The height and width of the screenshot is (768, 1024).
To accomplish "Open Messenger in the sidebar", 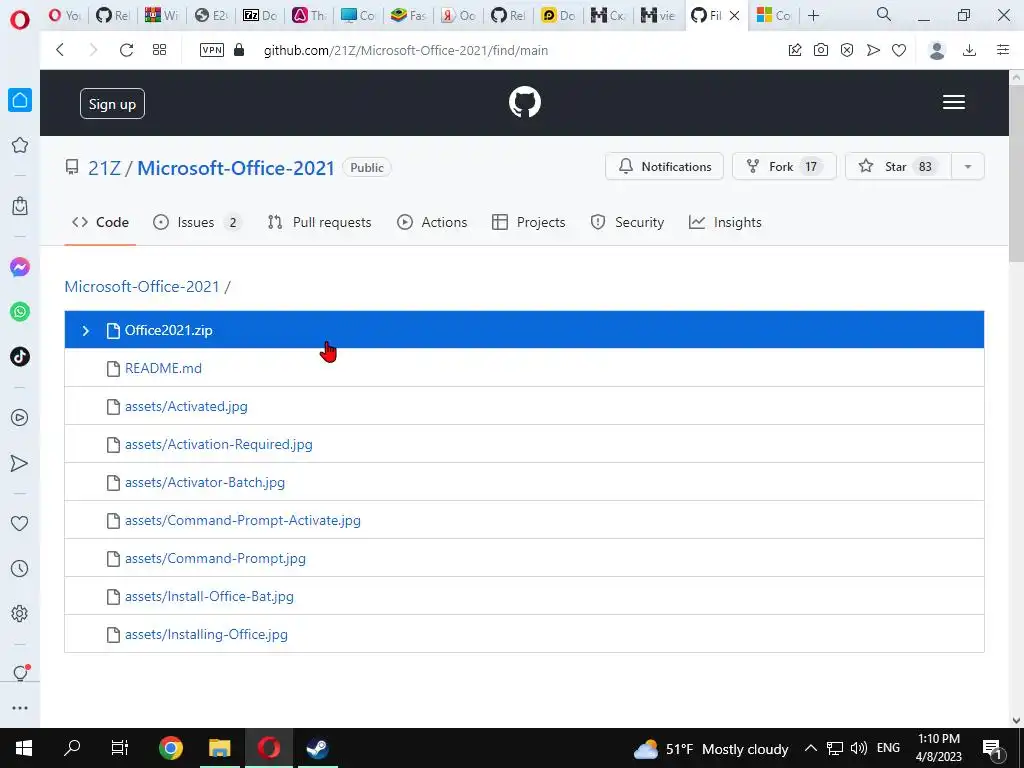I will (x=20, y=267).
